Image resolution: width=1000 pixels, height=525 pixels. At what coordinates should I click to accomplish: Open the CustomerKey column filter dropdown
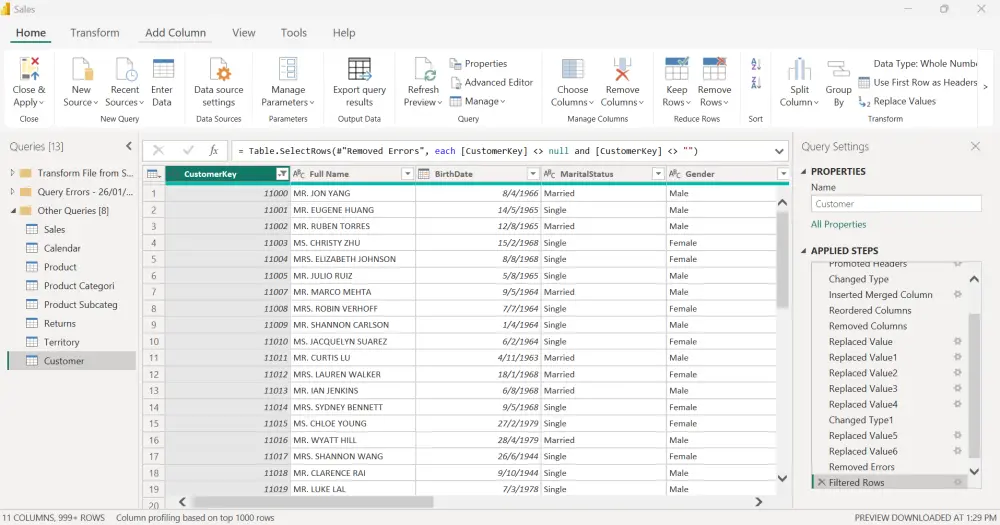click(x=282, y=174)
